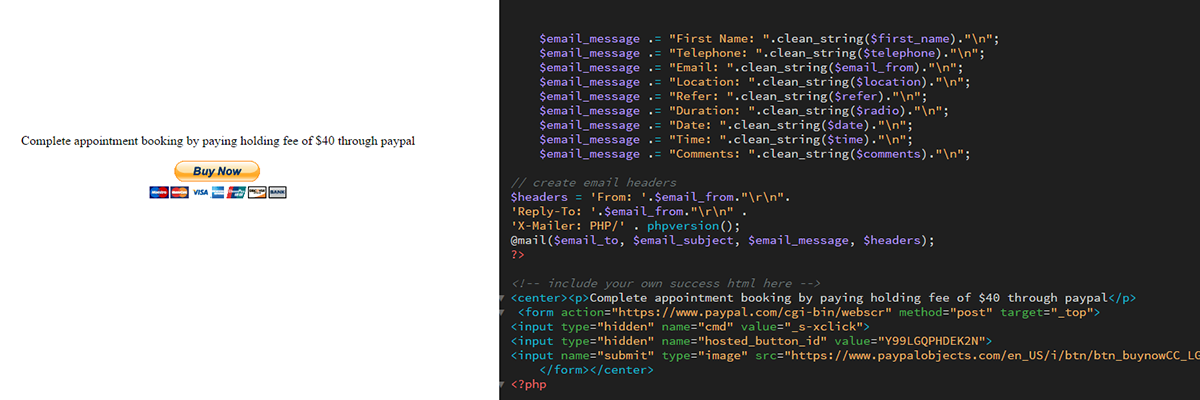Click the "Date: " code line
Image resolution: width=1200 pixels, height=400 pixels.
[726, 125]
